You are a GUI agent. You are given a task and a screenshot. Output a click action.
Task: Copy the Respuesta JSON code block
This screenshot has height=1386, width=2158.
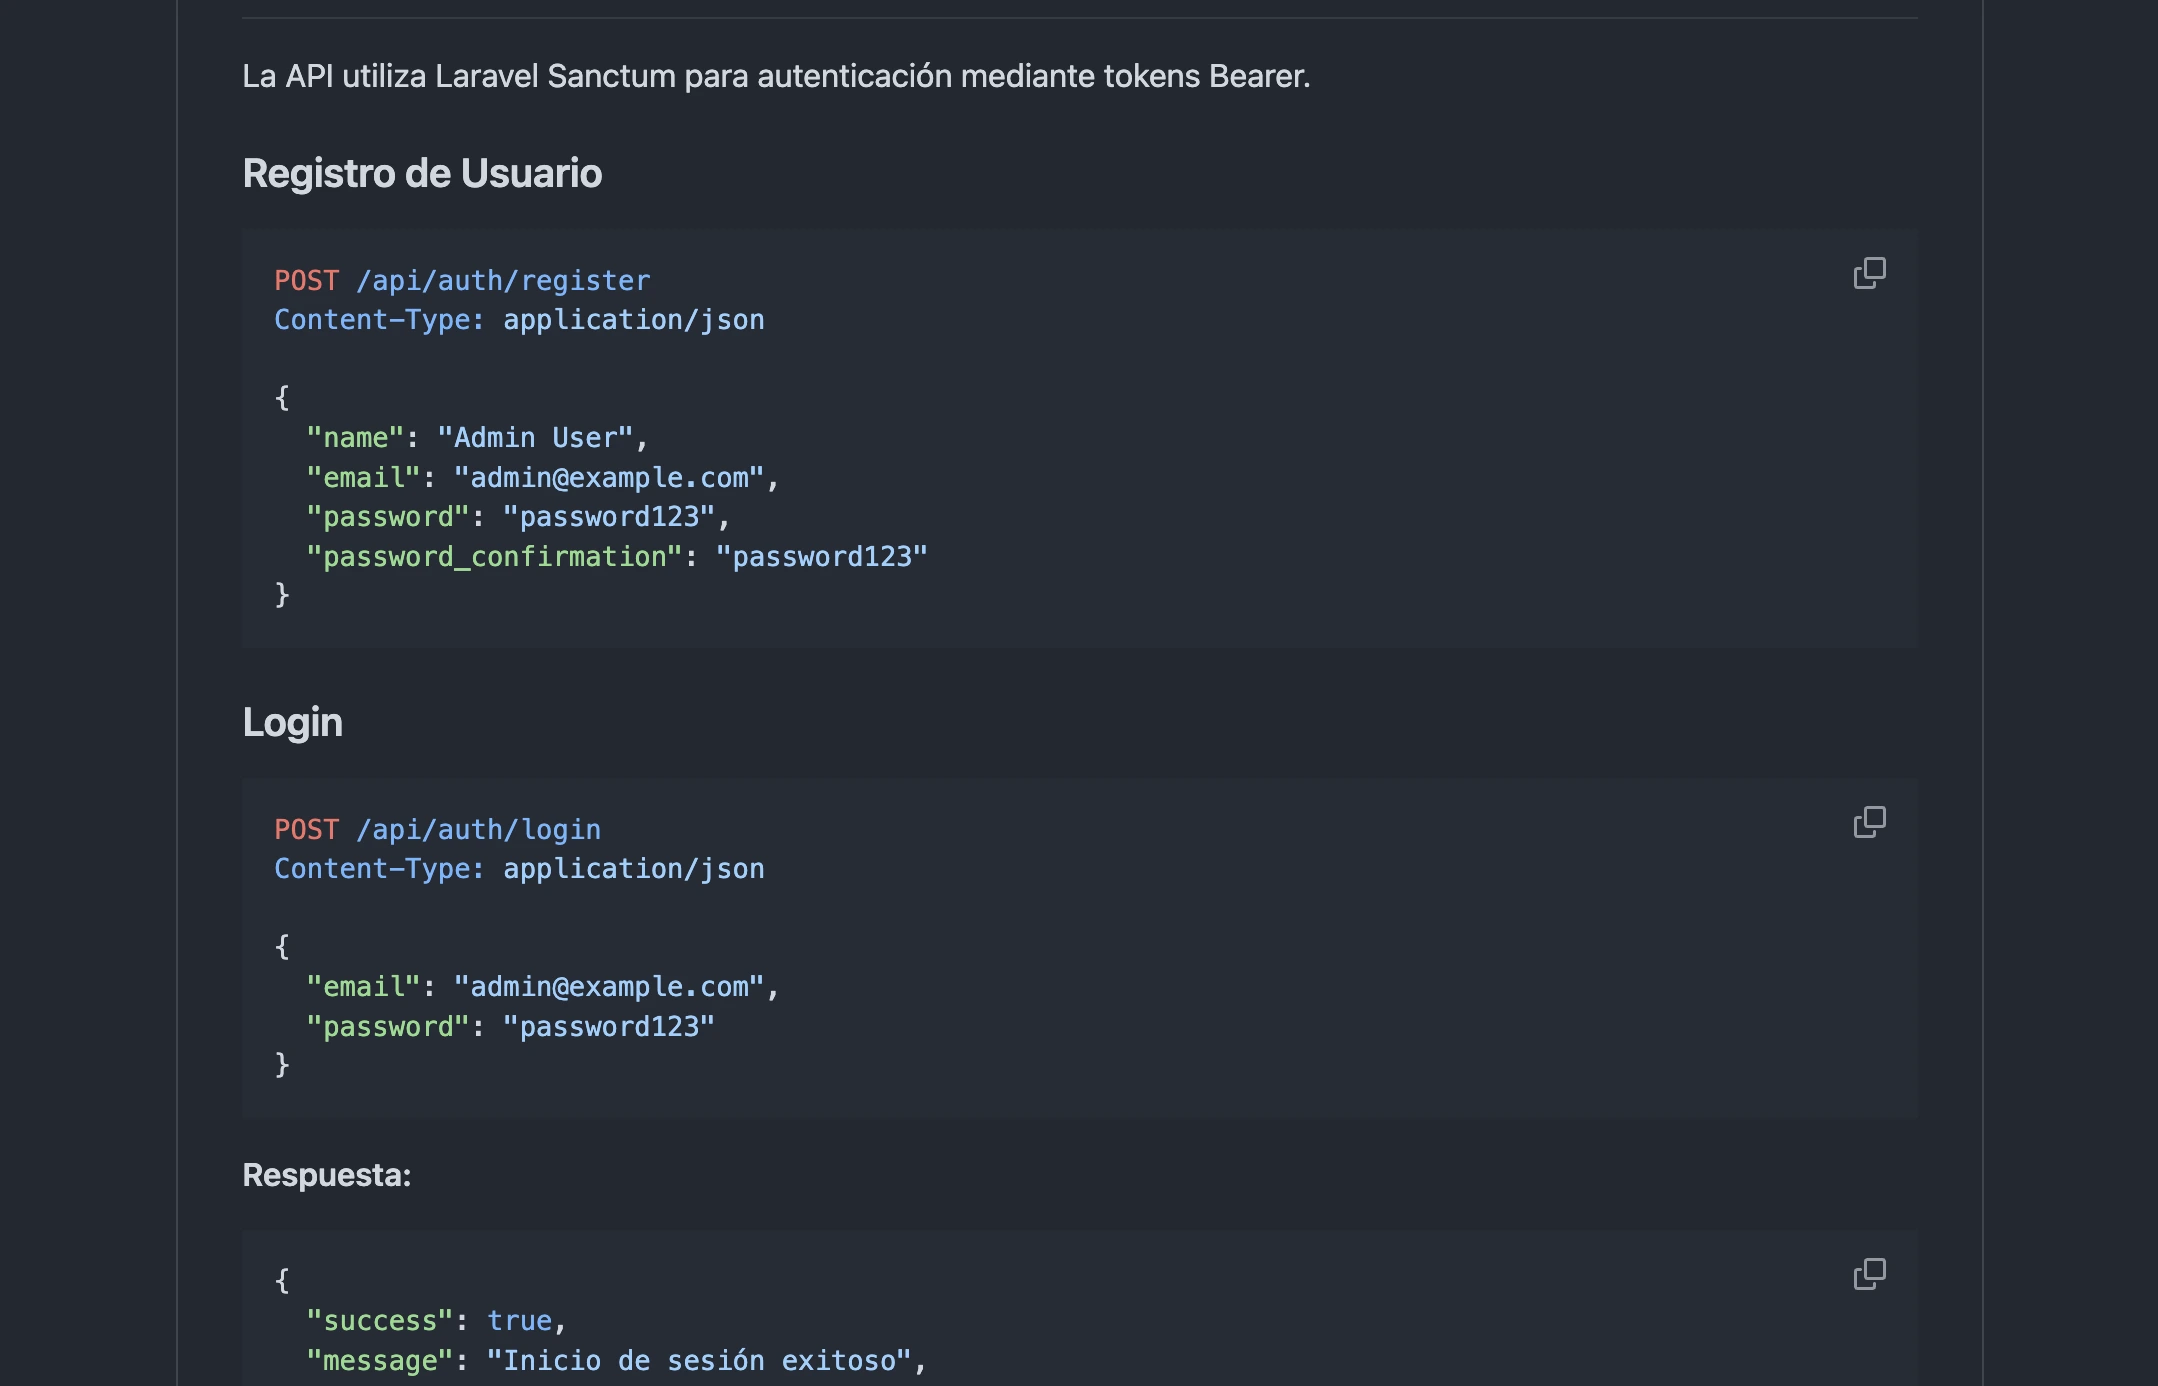coord(1869,1274)
